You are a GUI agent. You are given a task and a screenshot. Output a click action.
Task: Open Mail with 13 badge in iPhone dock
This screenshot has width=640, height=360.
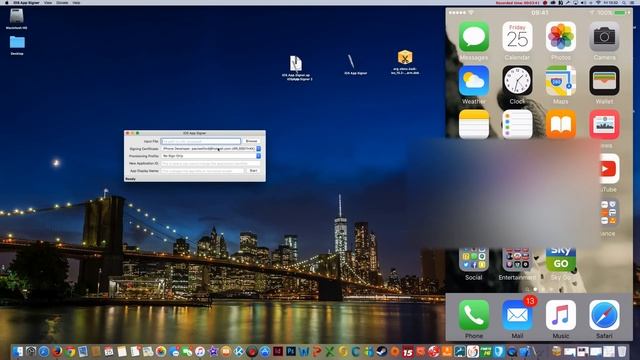517,315
